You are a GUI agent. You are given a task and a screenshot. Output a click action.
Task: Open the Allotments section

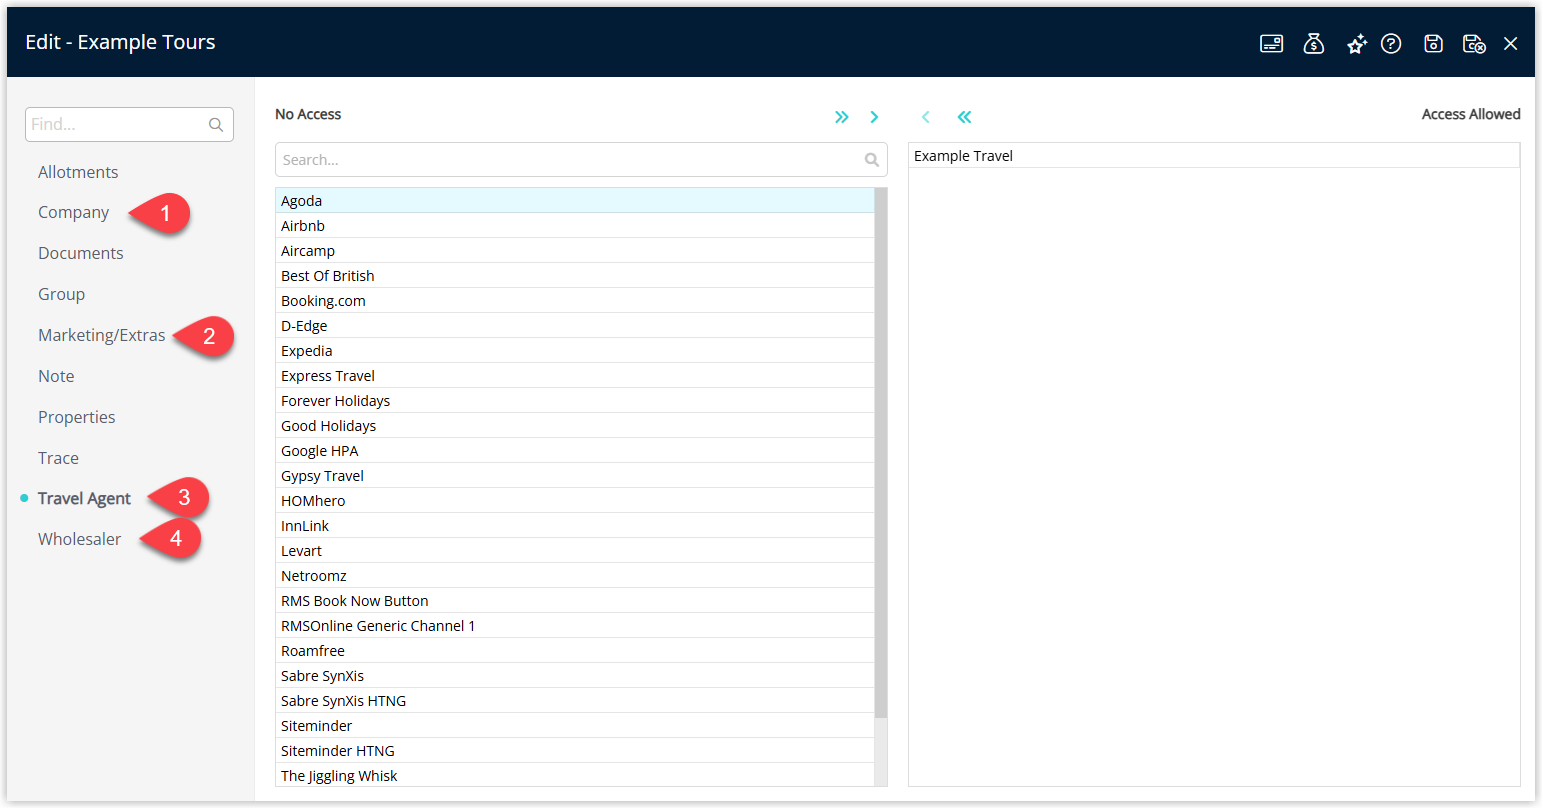click(x=78, y=172)
